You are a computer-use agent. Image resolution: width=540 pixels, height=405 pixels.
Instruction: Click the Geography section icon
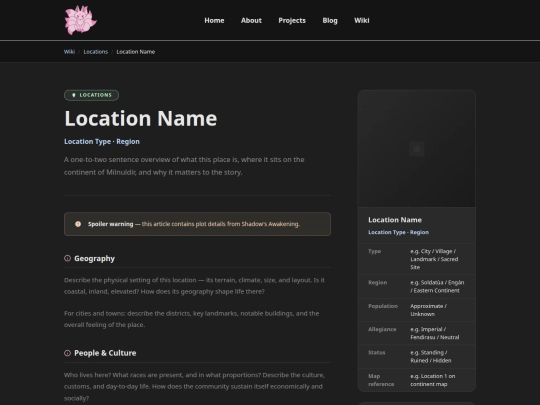pos(68,258)
